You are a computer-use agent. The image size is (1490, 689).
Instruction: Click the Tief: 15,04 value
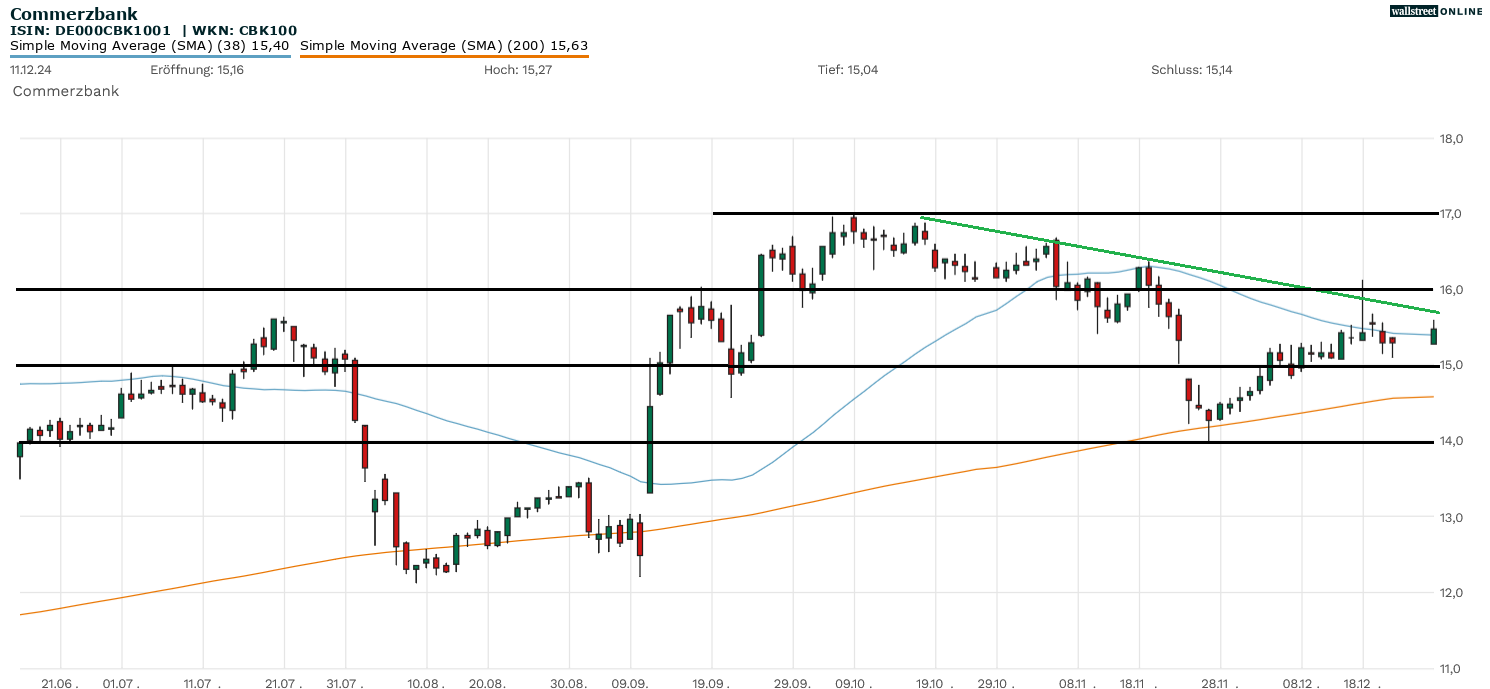click(847, 70)
